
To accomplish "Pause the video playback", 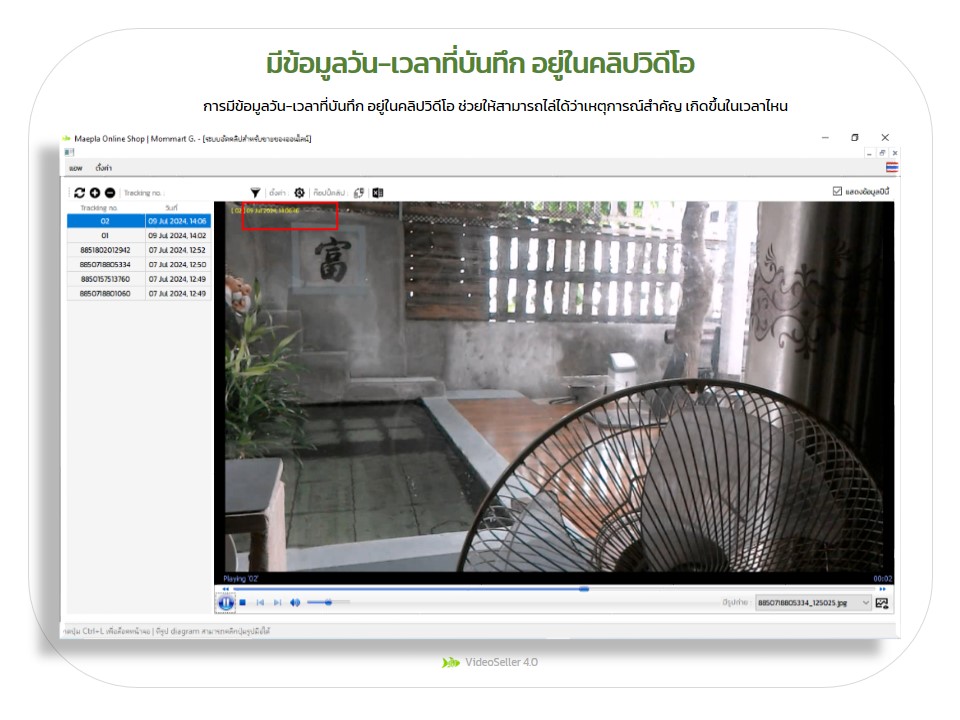I will pos(226,602).
